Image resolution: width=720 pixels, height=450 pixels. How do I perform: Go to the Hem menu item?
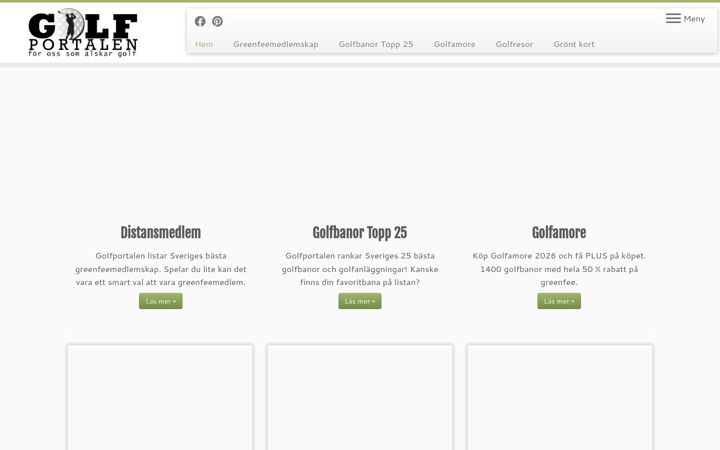point(204,44)
